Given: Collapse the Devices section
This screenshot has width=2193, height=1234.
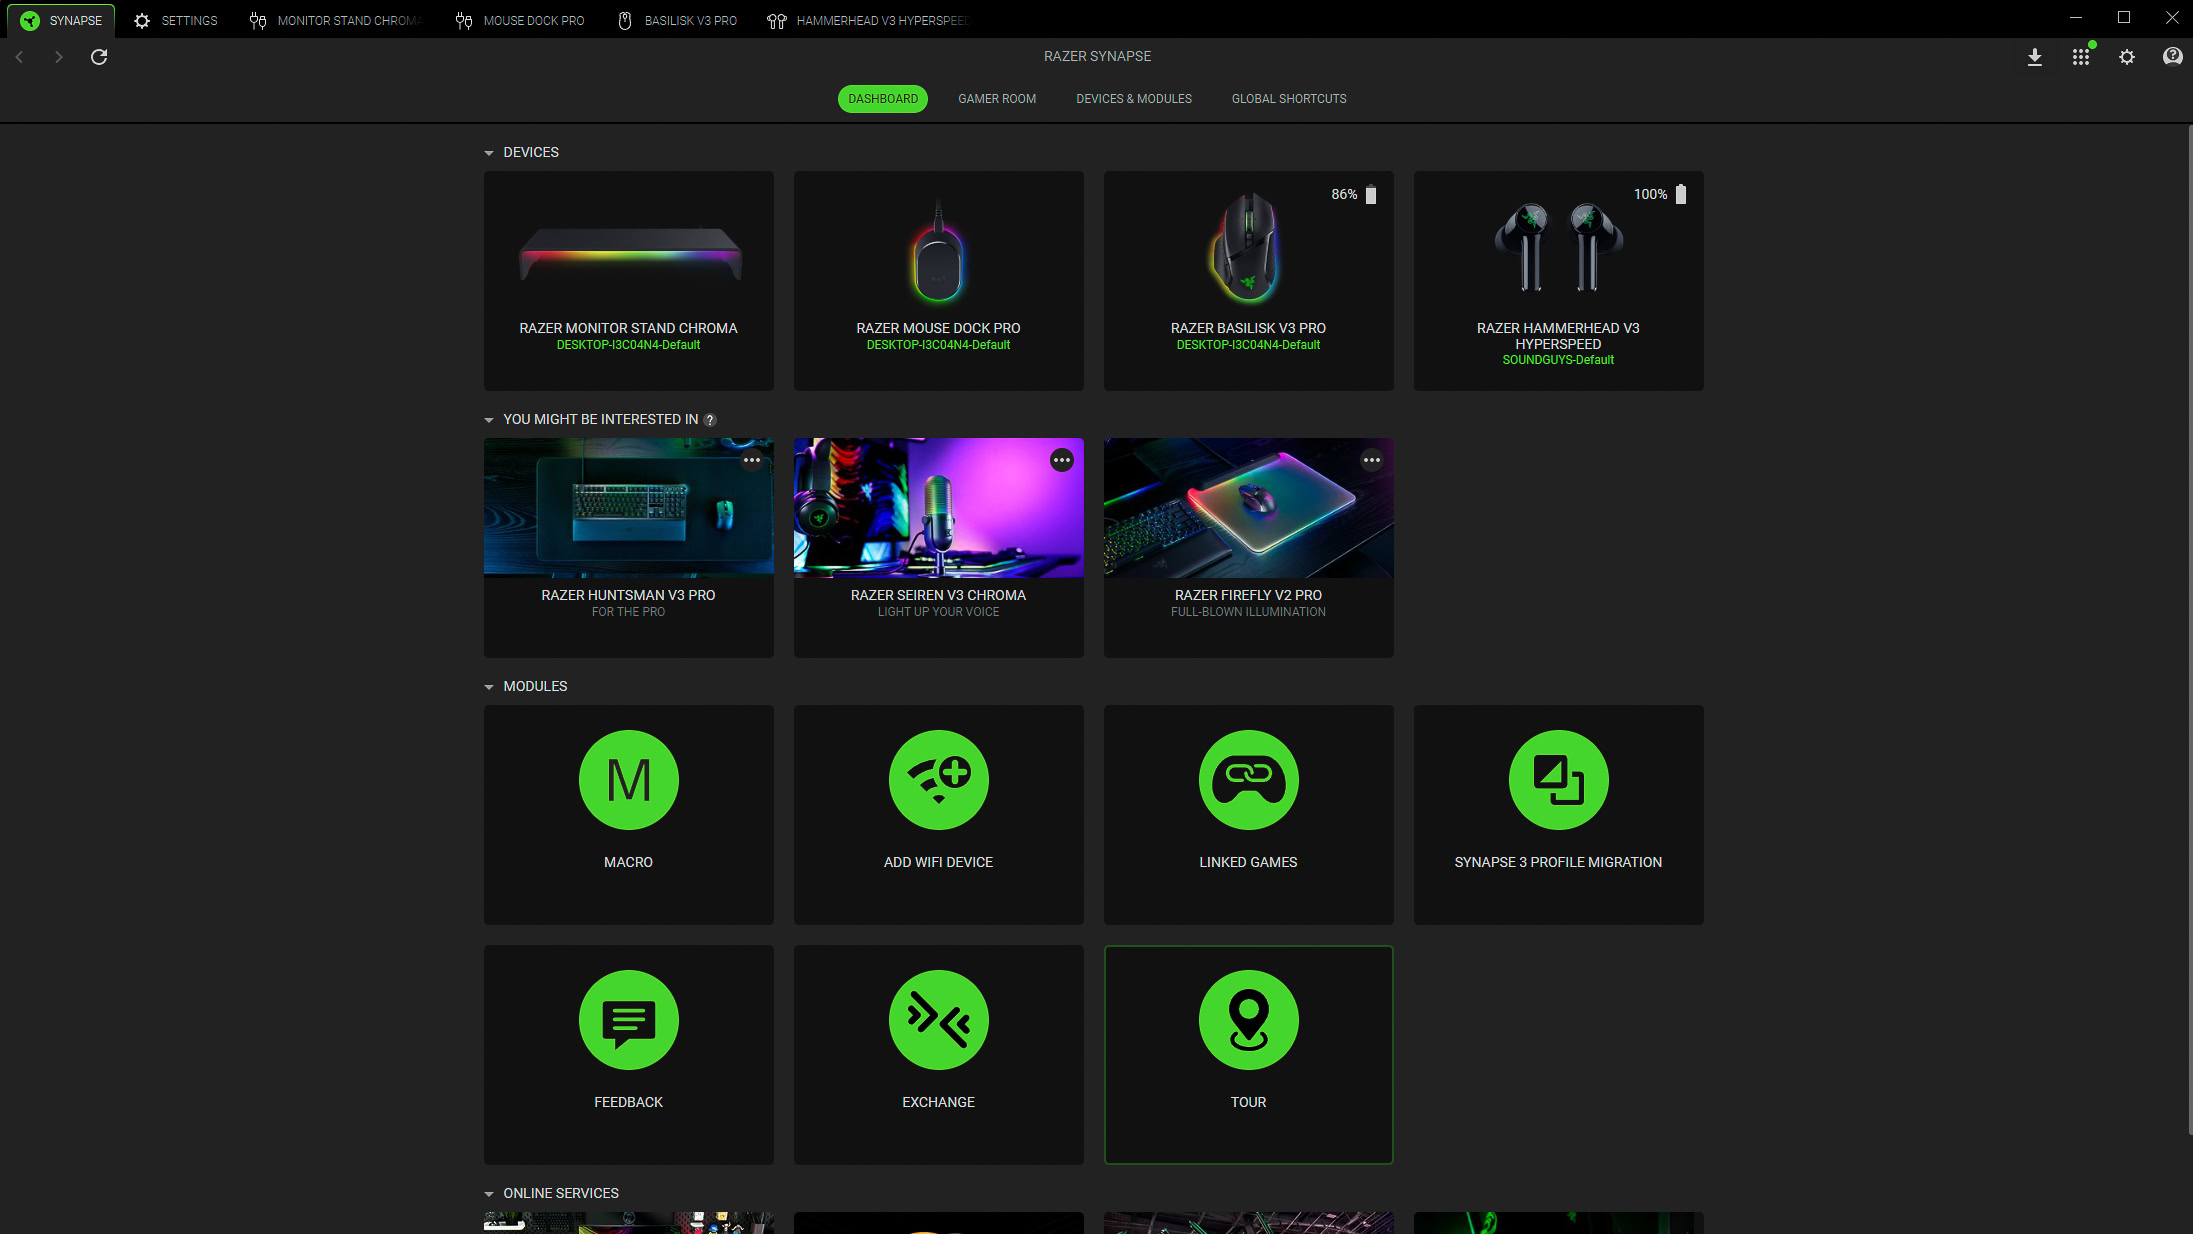Looking at the screenshot, I should (489, 153).
